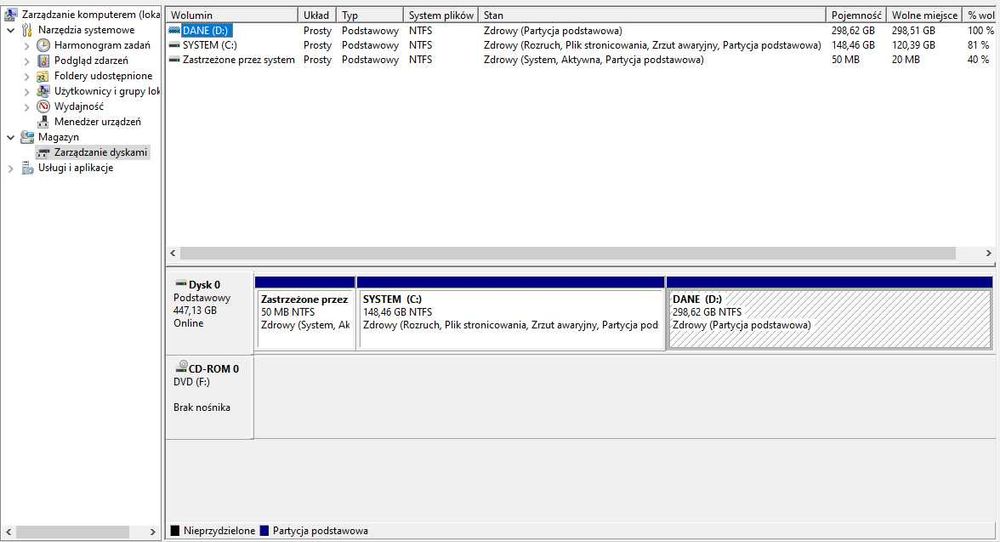Viewport: 1000px width, 542px height.
Task: Click the volume list horizontal scrollbar thumb
Action: click(568, 253)
